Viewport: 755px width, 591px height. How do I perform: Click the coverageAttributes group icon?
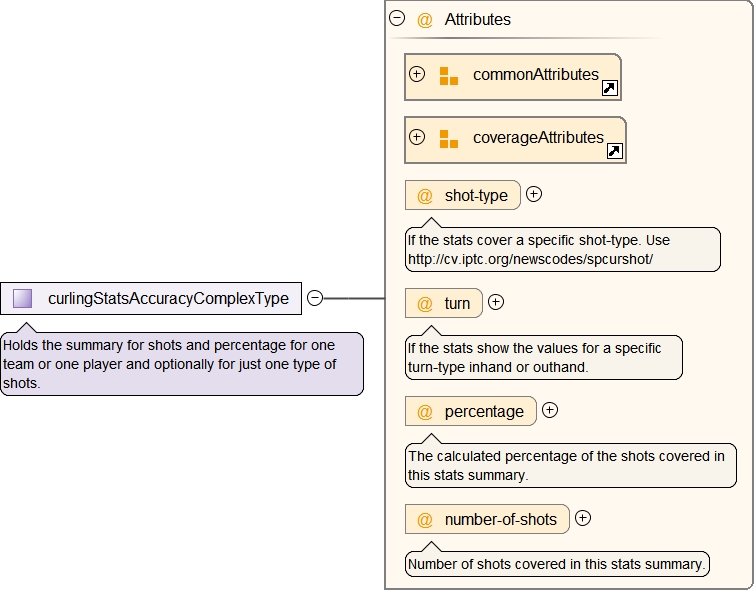[x=449, y=139]
